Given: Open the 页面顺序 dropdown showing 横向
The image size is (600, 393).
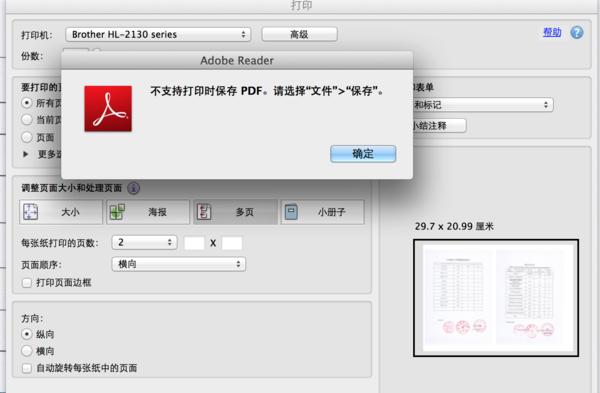Looking at the screenshot, I should click(x=179, y=264).
